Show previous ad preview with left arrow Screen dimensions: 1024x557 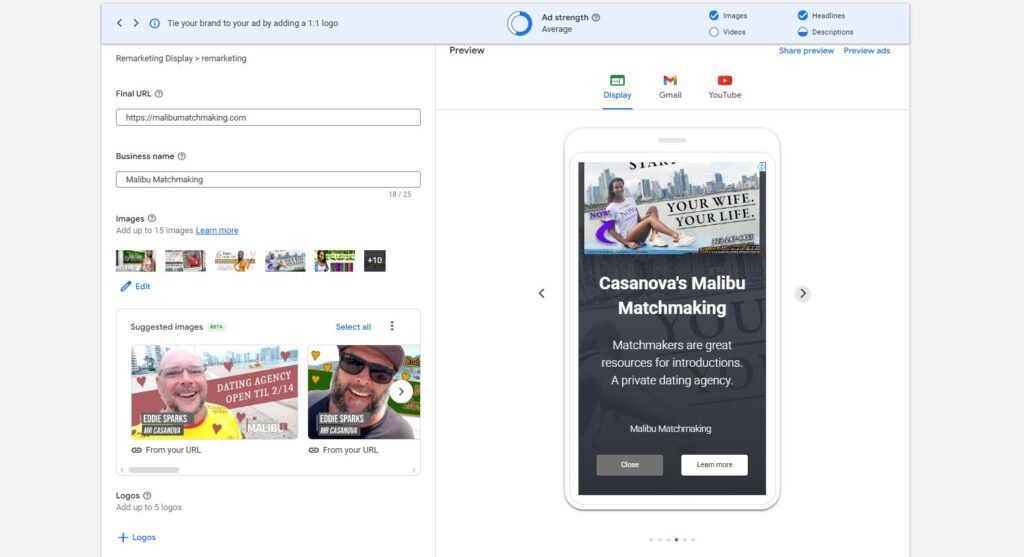541,294
